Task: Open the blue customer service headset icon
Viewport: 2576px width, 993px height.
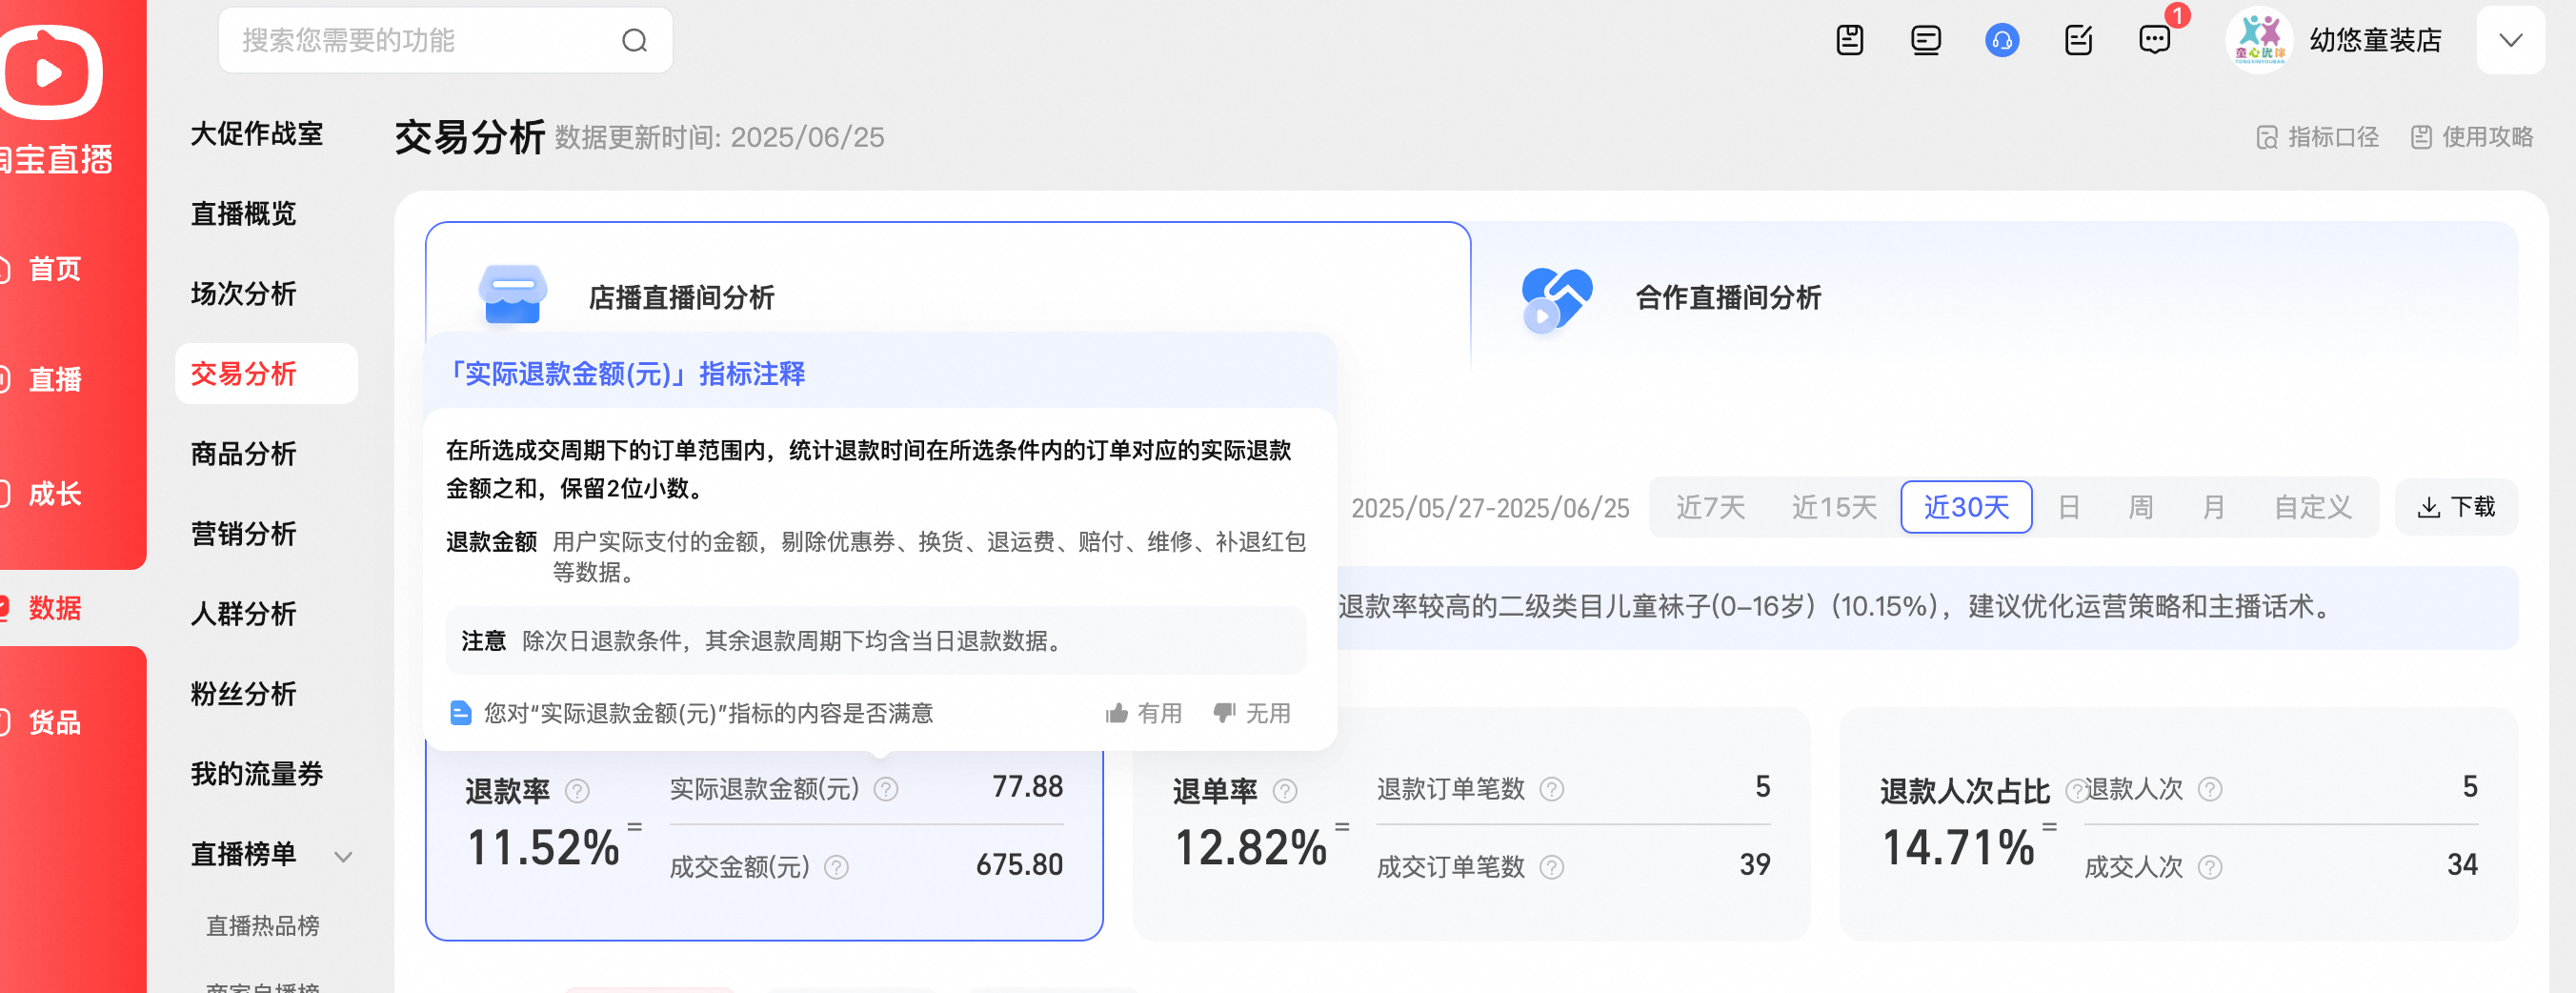Action: click(2001, 40)
